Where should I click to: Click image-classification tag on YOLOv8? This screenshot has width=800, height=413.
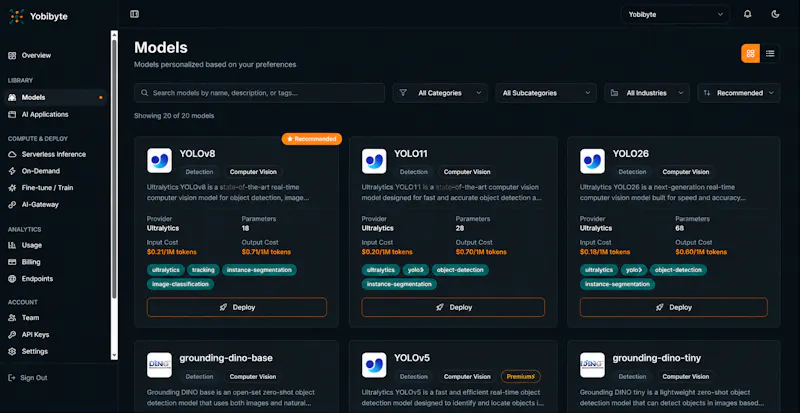pyautogui.click(x=181, y=284)
